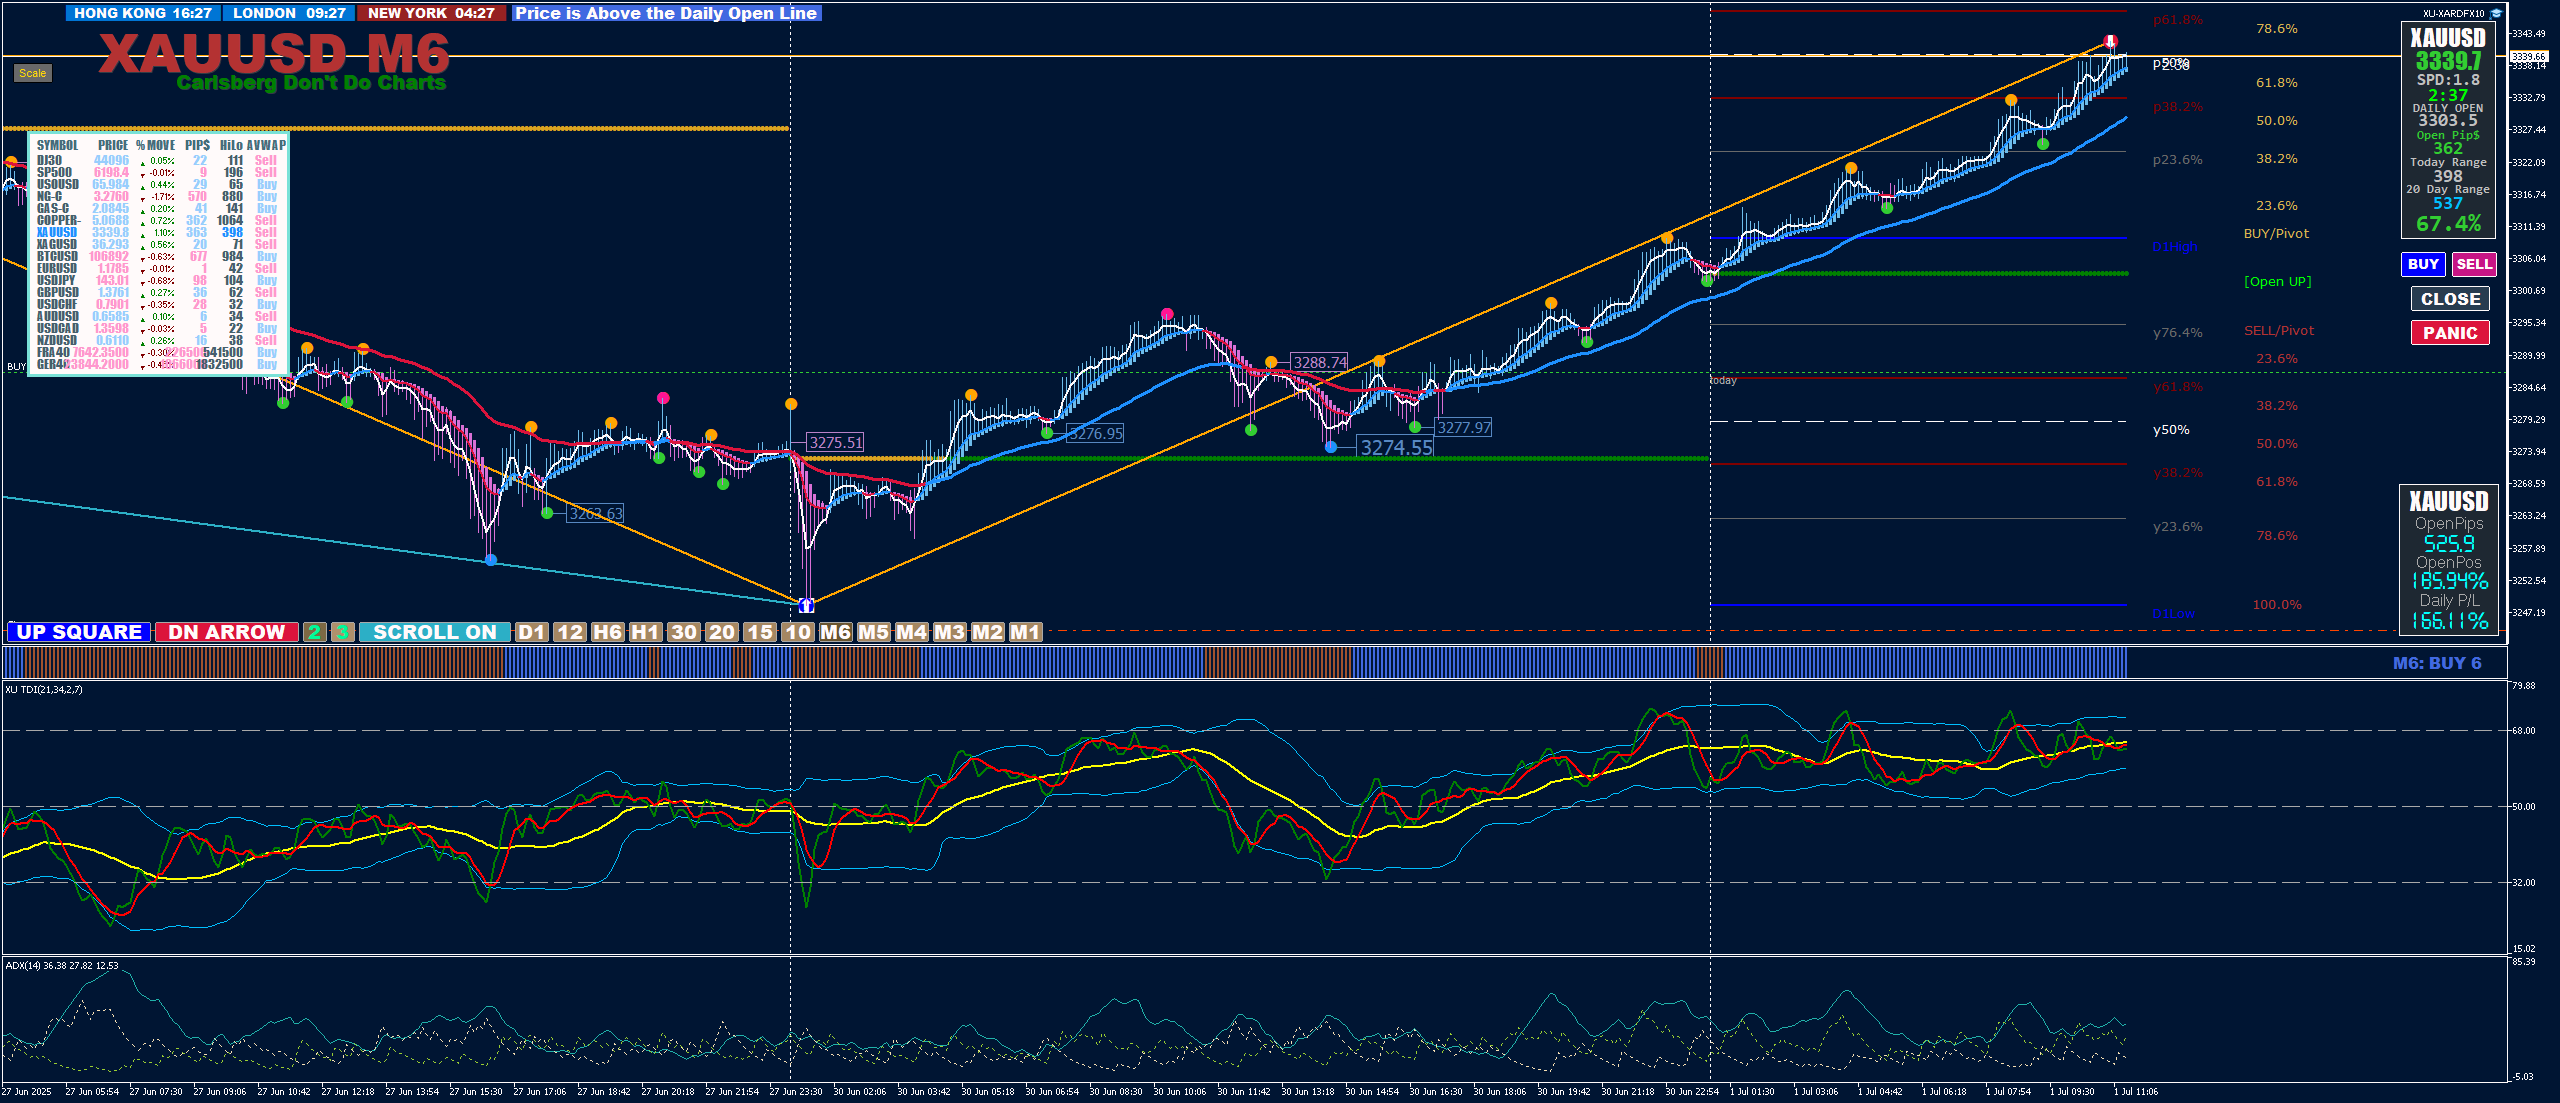The height and width of the screenshot is (1103, 2560).
Task: Toggle the DN ARROW marker button
Action: [226, 632]
